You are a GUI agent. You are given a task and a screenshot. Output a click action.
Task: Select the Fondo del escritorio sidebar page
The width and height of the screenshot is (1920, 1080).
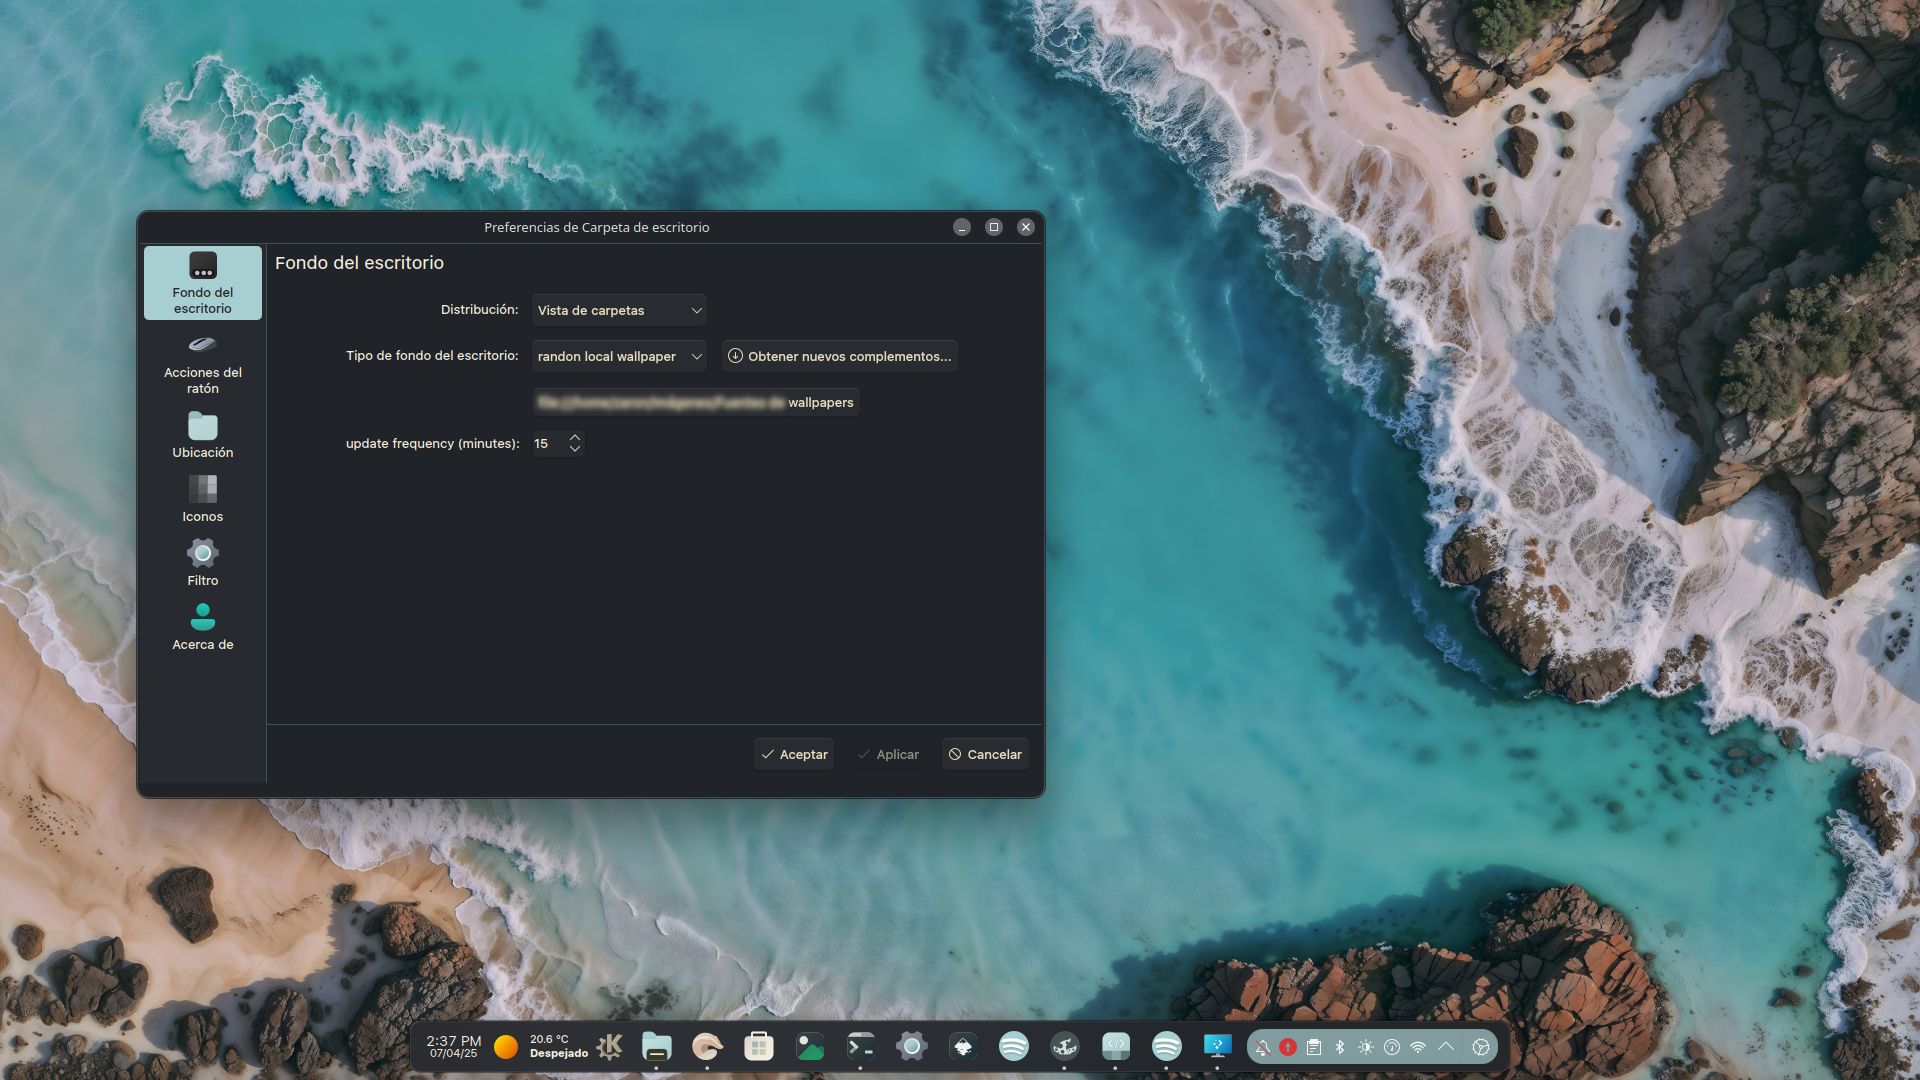[203, 283]
